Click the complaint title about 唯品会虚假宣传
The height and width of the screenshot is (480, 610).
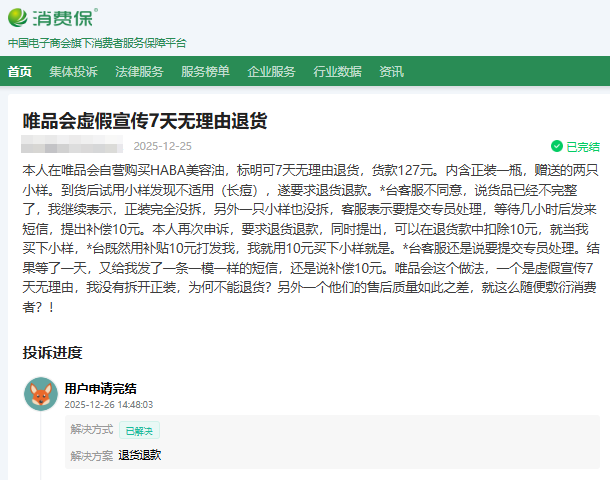pyautogui.click(x=145, y=121)
